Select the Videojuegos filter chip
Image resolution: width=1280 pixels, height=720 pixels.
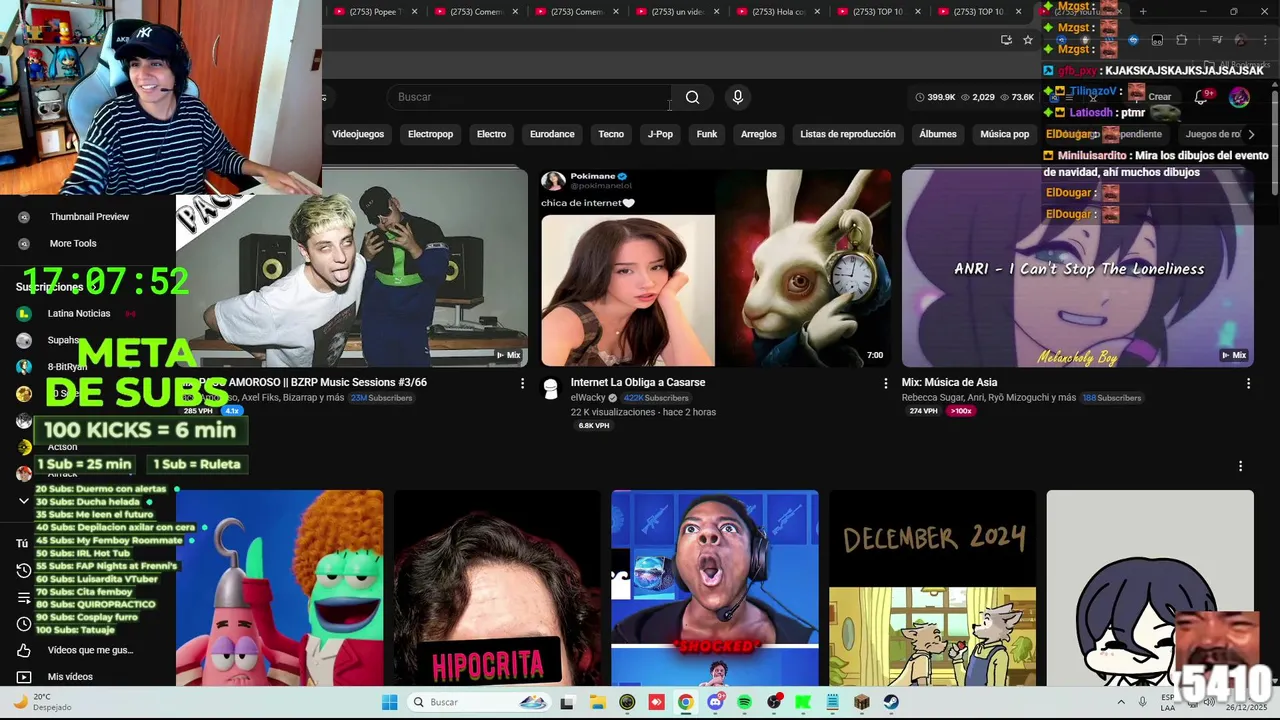(x=358, y=134)
